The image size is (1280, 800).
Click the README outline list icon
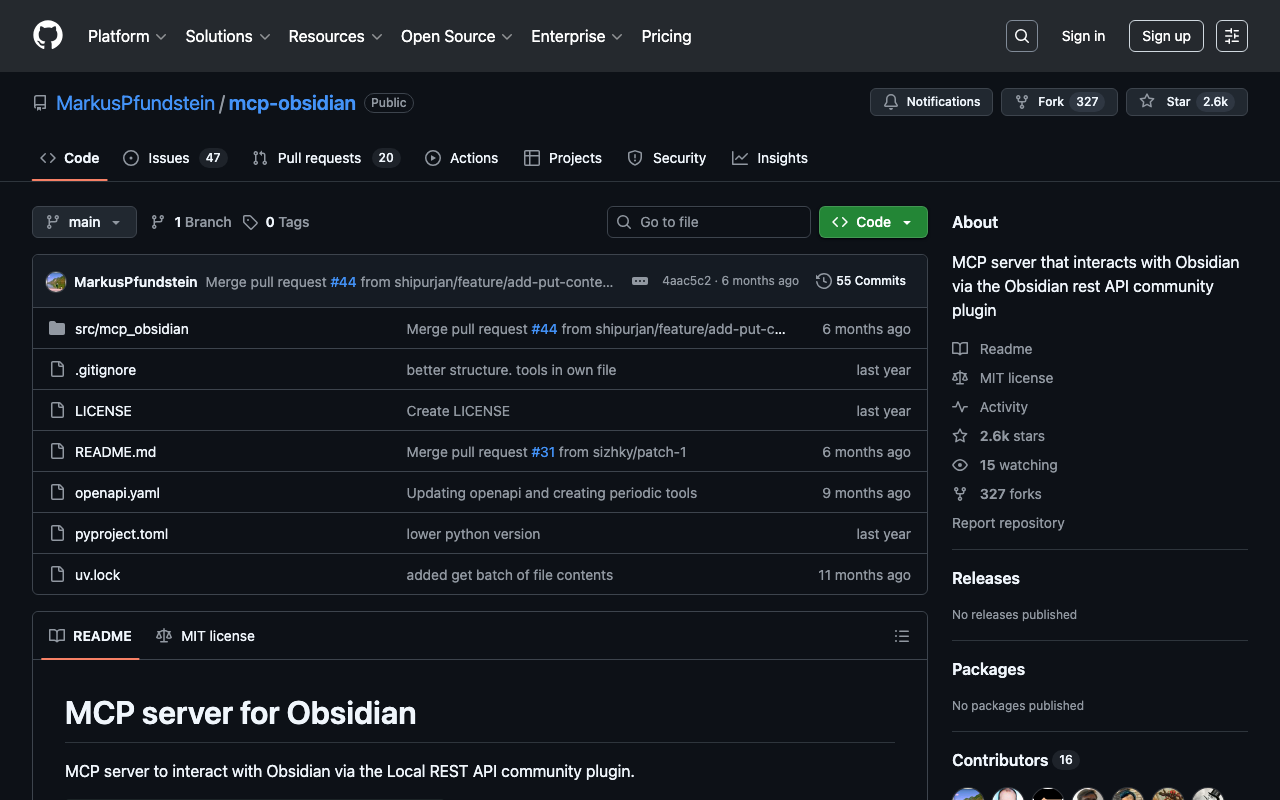[901, 636]
